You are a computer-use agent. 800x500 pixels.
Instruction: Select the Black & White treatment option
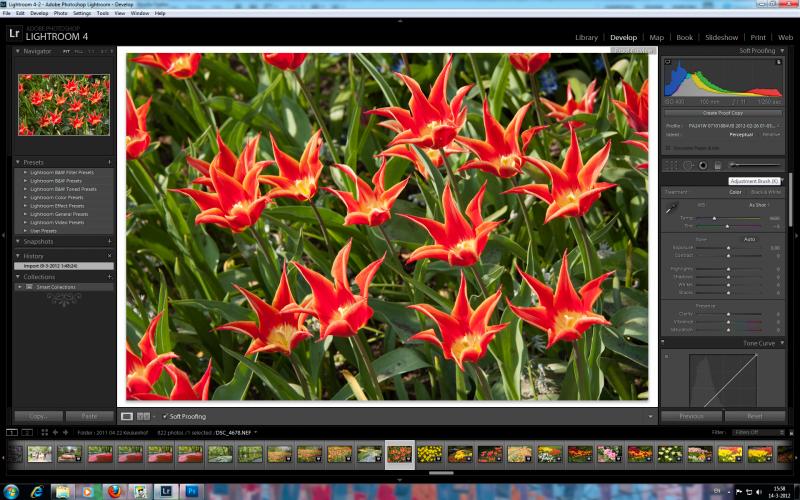point(766,192)
